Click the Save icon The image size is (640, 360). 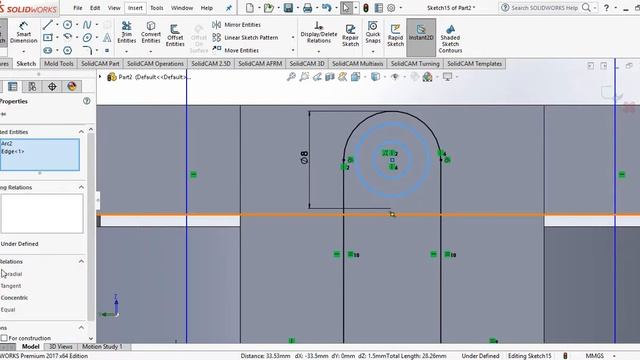pos(288,8)
